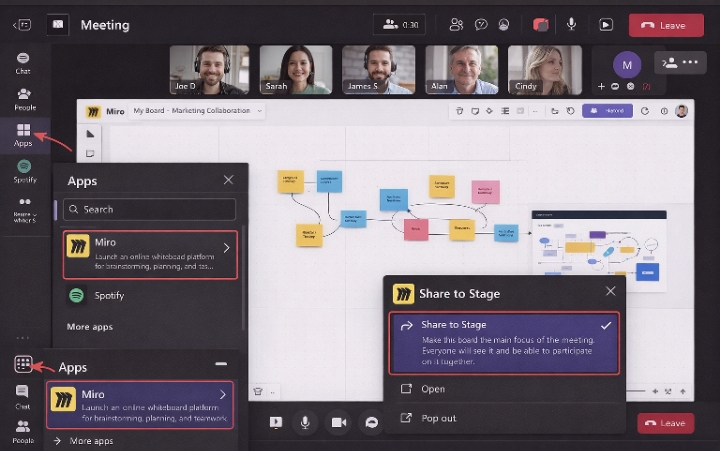This screenshot has width=720, height=451.
Task: Click the microphone icon in top meeting bar
Action: tap(572, 24)
